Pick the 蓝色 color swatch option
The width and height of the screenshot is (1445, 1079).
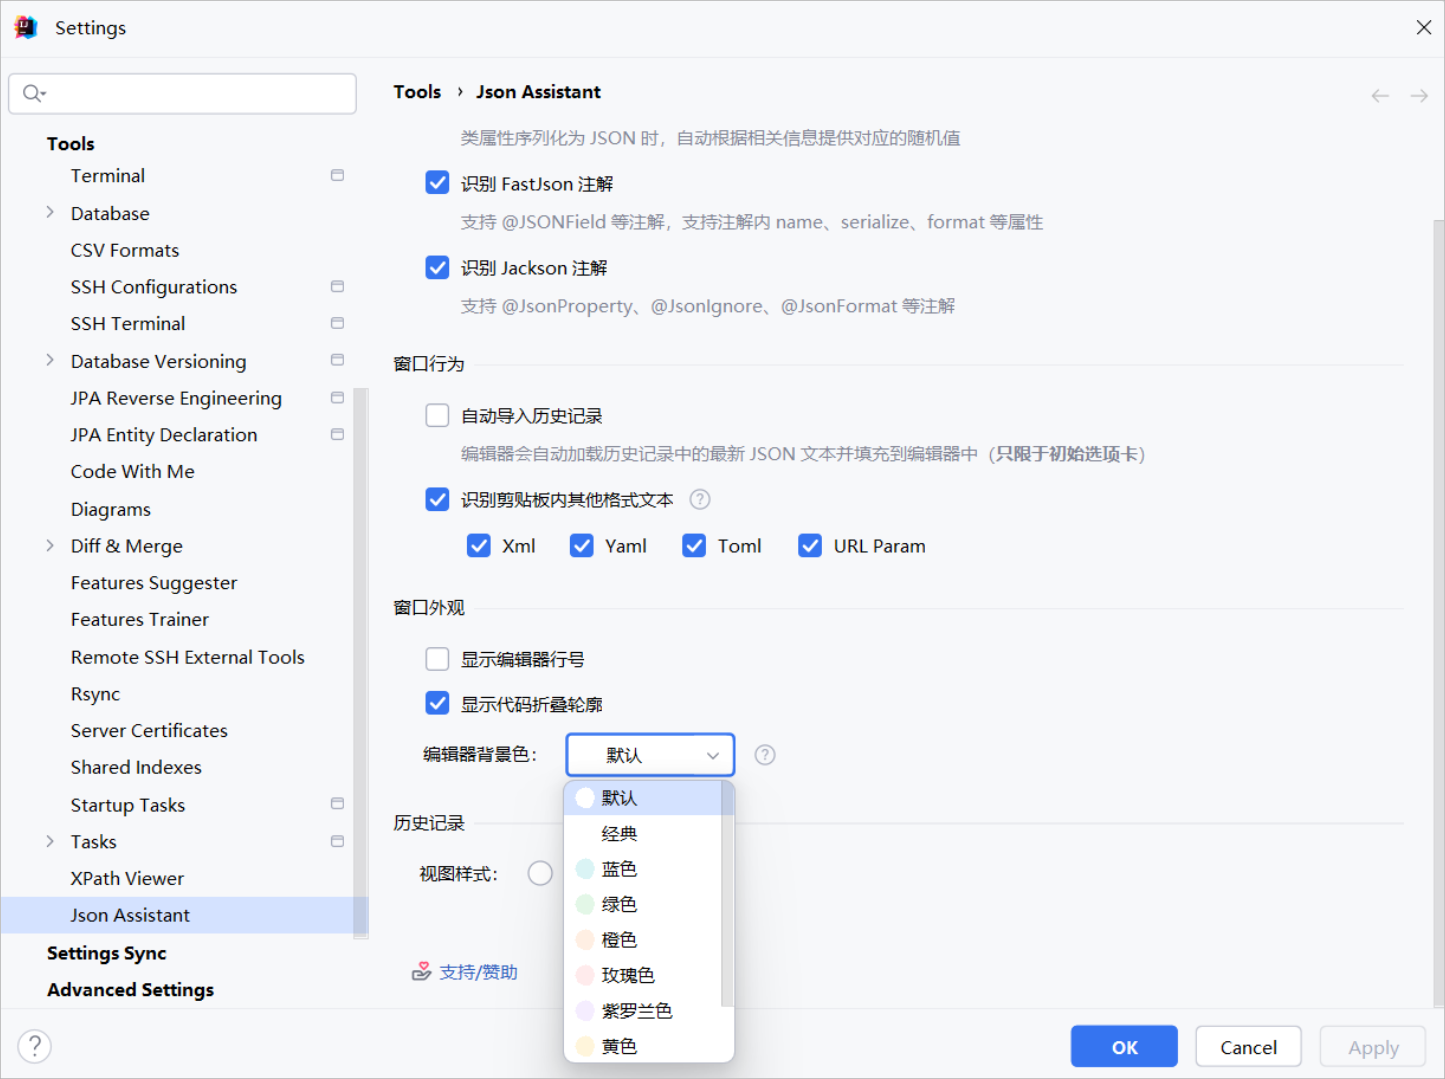(x=619, y=869)
